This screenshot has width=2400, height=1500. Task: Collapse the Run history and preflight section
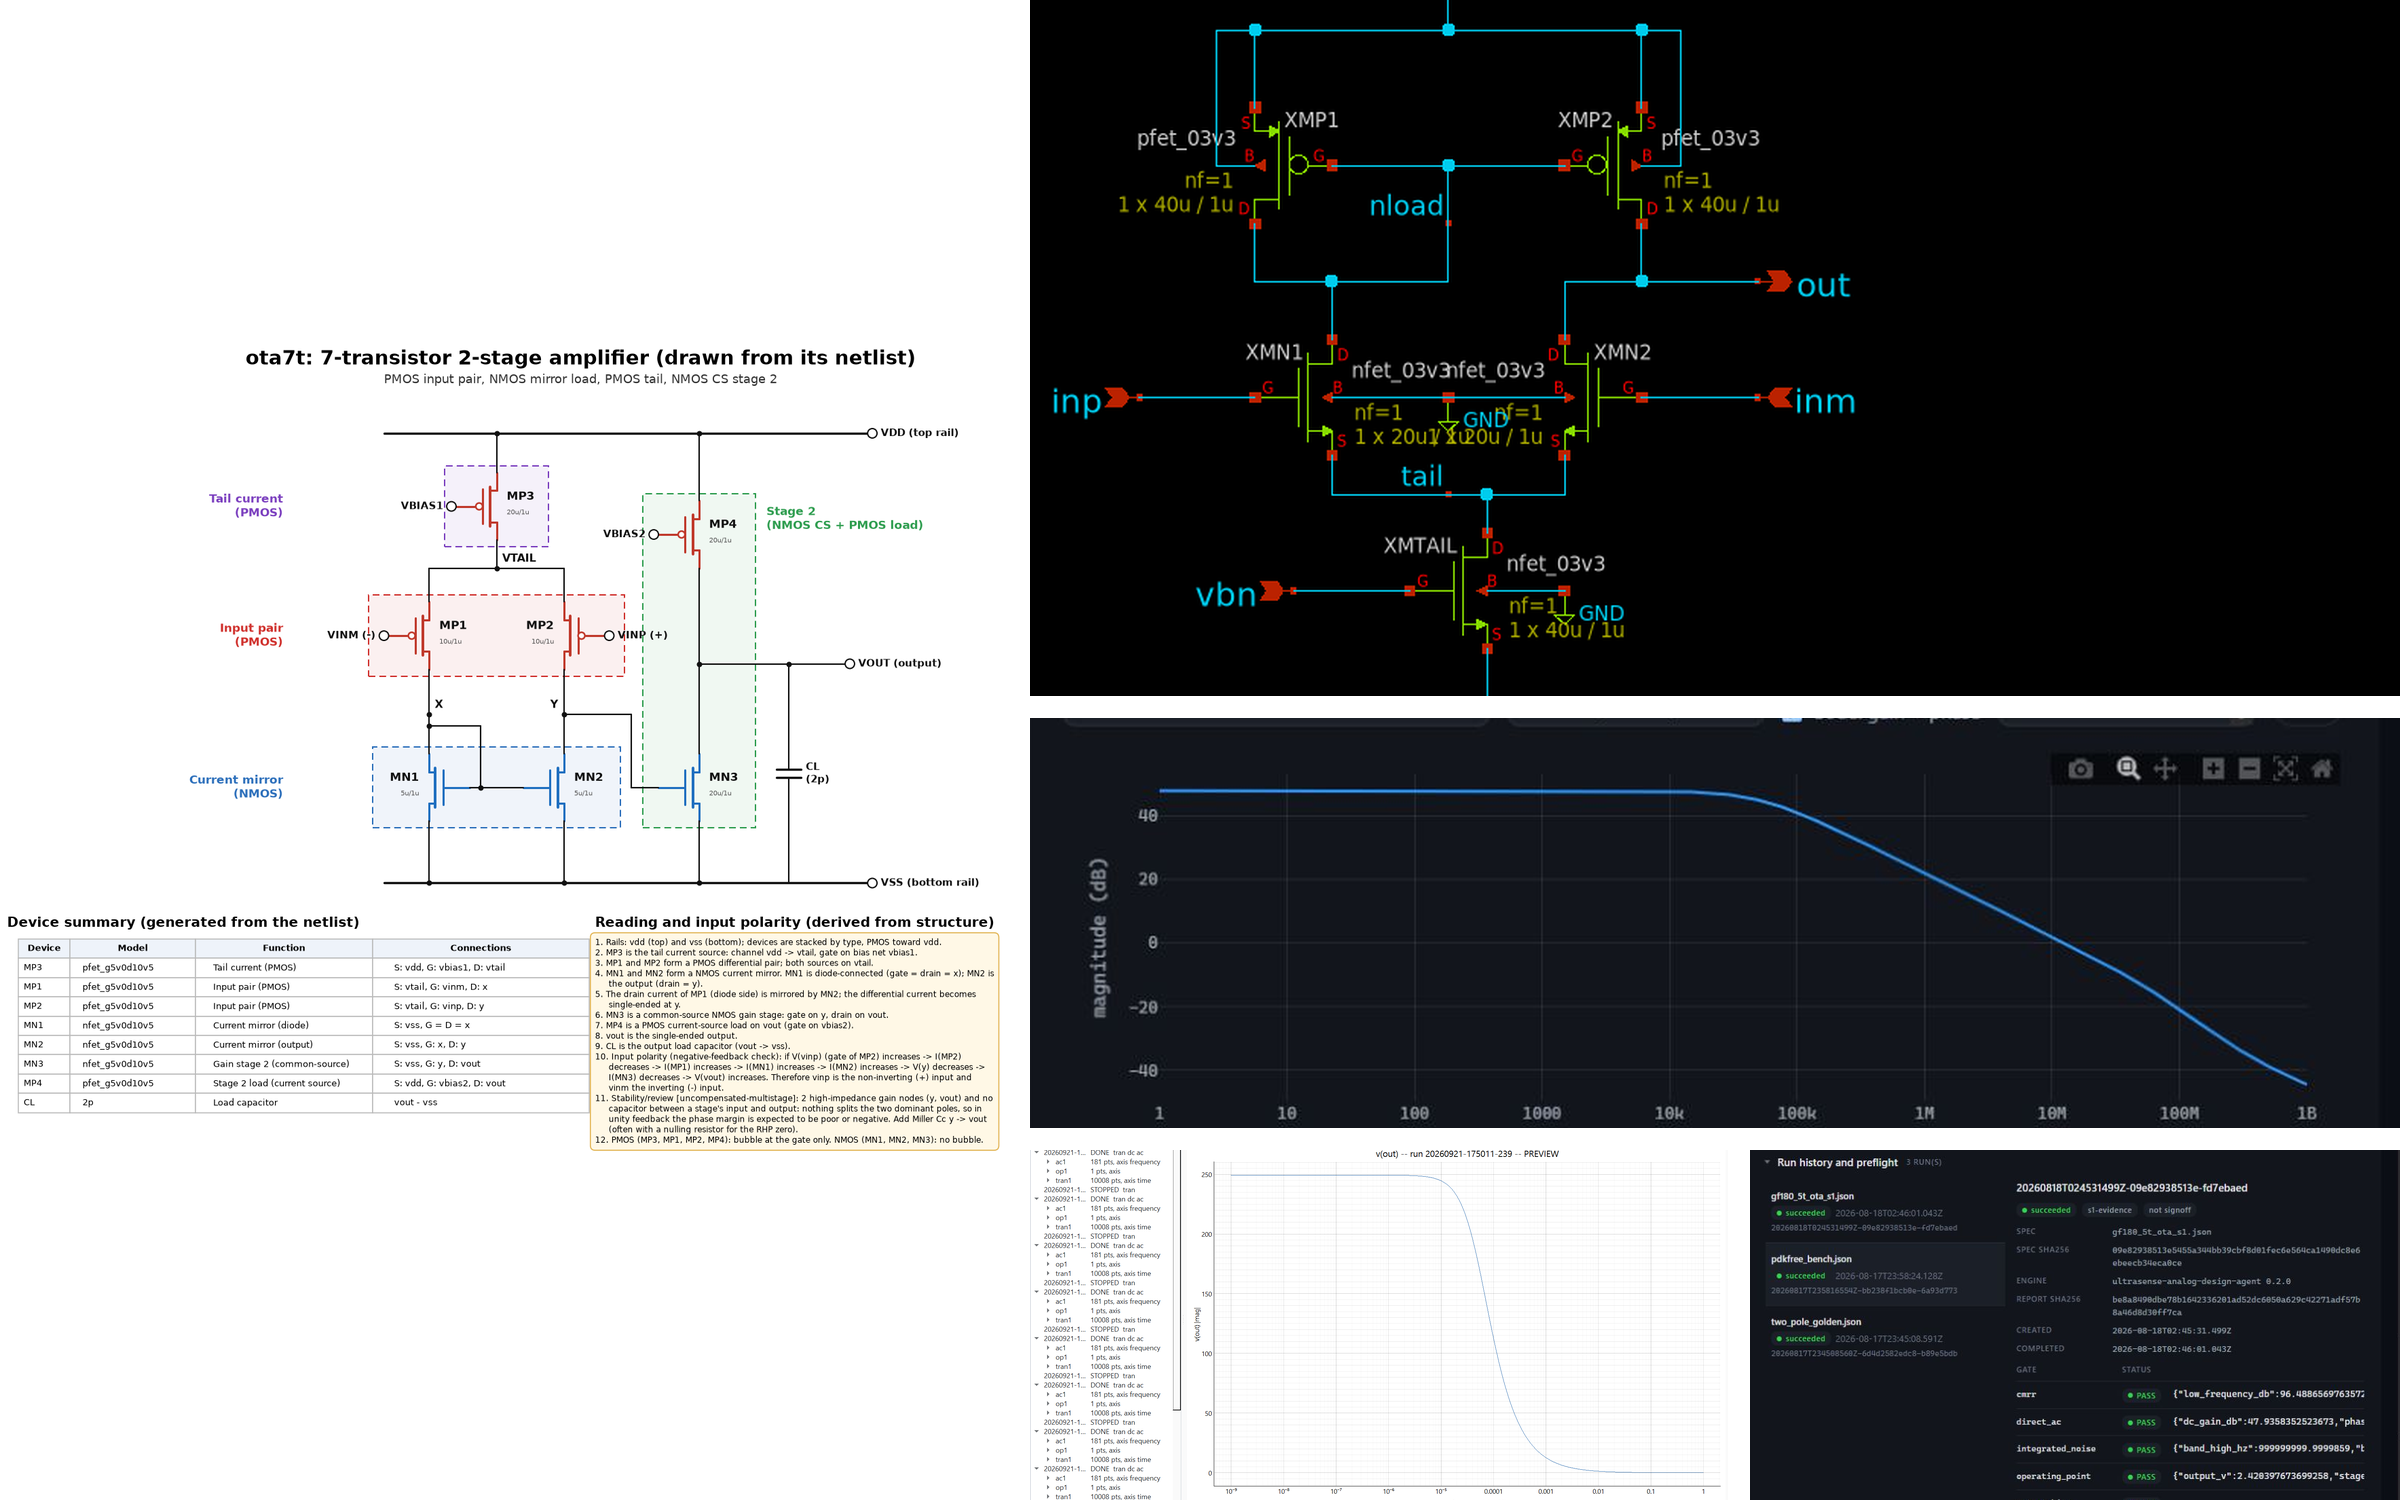click(1768, 1162)
